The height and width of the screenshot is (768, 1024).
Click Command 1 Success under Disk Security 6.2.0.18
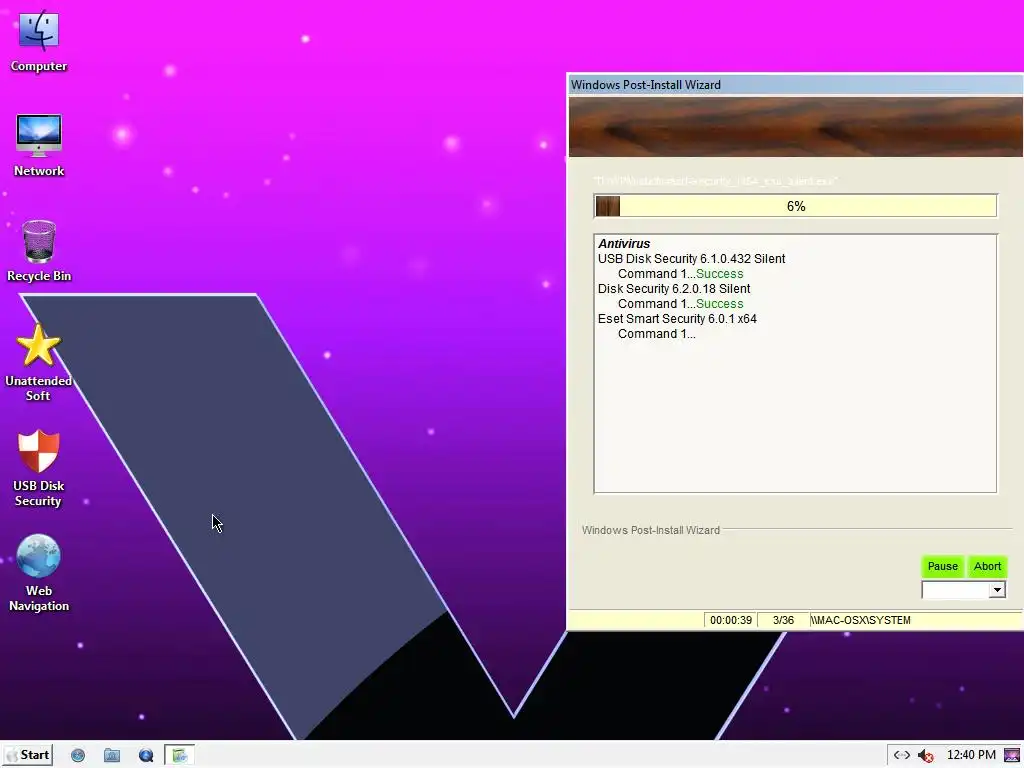click(x=680, y=304)
